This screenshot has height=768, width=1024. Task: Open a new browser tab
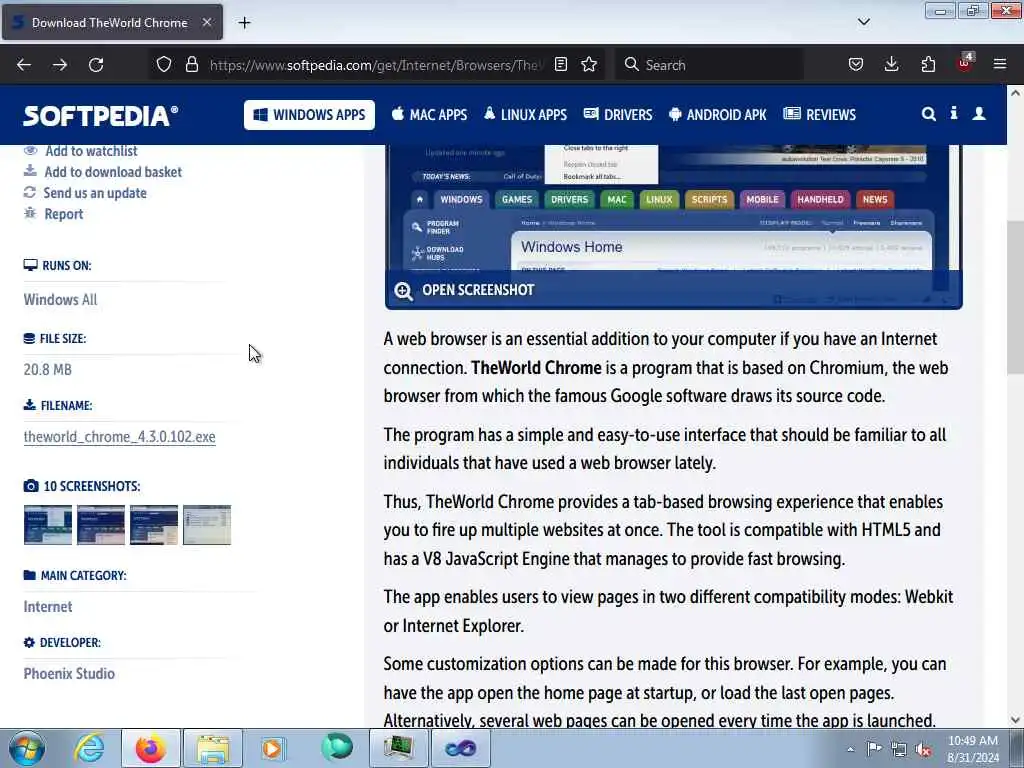244,23
